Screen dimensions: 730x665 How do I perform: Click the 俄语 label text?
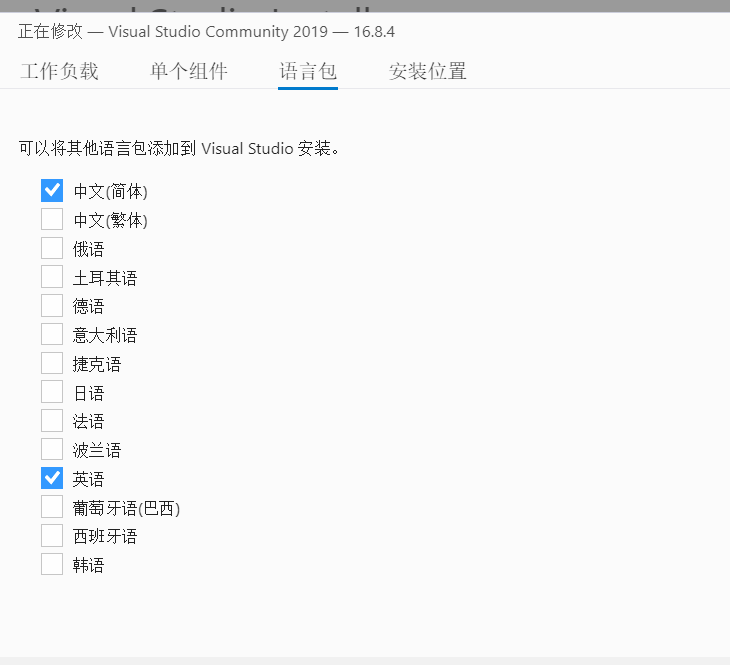tap(88, 249)
